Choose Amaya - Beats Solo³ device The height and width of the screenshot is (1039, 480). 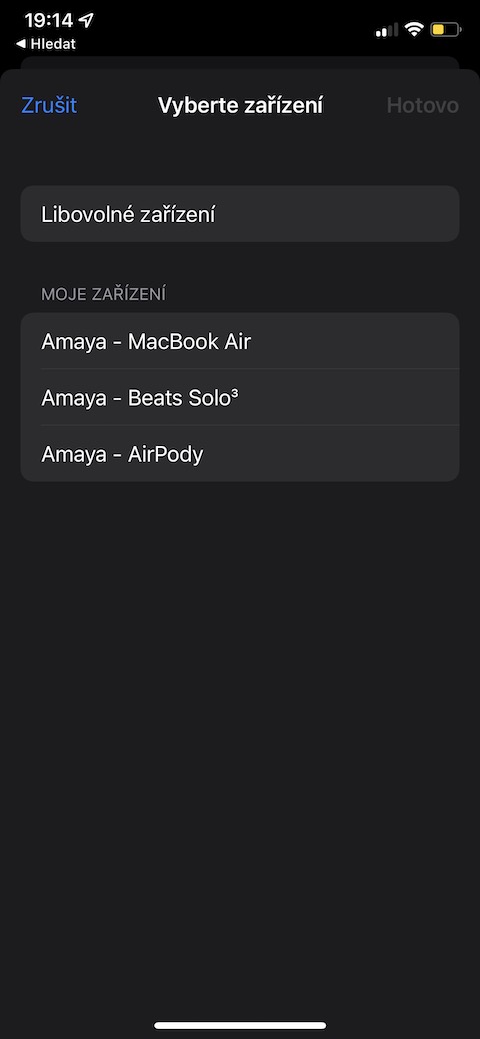240,398
